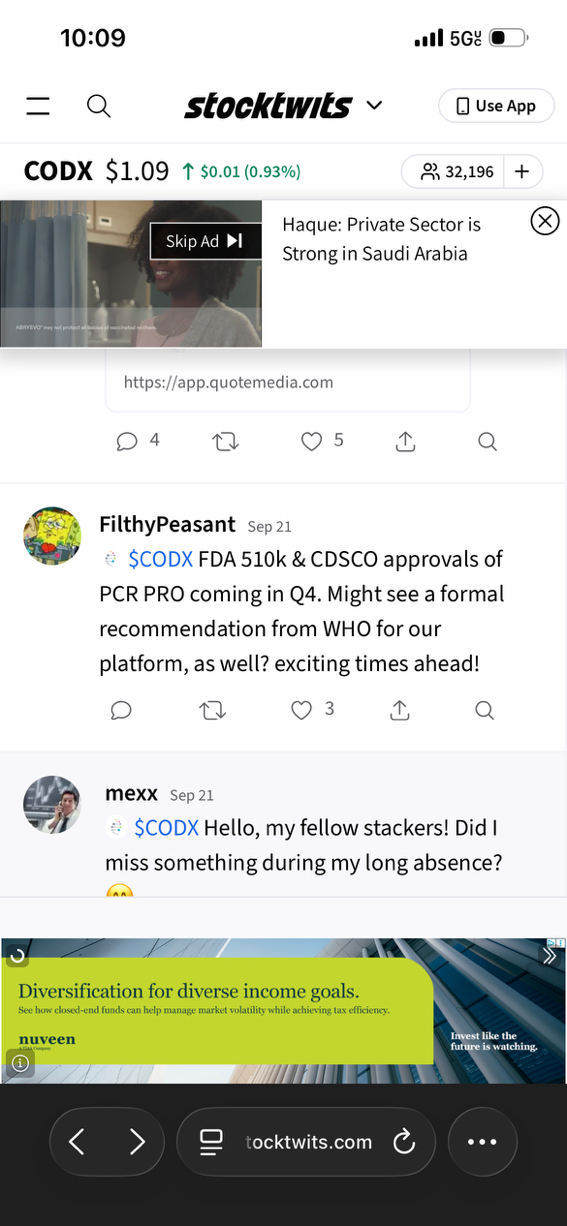Tap the Use App button
Image resolution: width=567 pixels, height=1226 pixels.
[496, 106]
